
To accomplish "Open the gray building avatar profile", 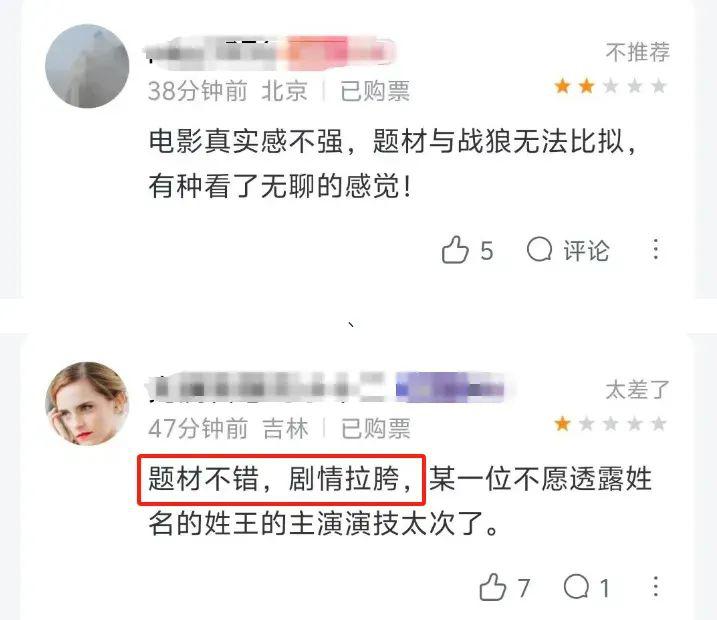I will (x=87, y=66).
